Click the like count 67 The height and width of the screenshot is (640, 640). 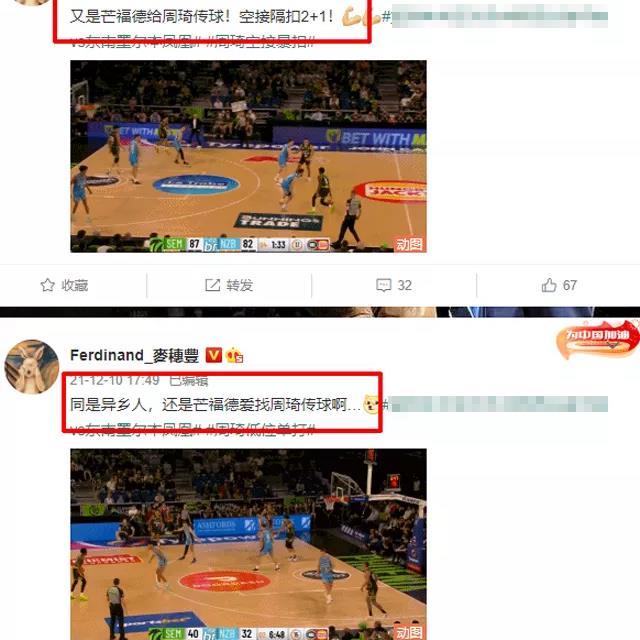click(570, 285)
